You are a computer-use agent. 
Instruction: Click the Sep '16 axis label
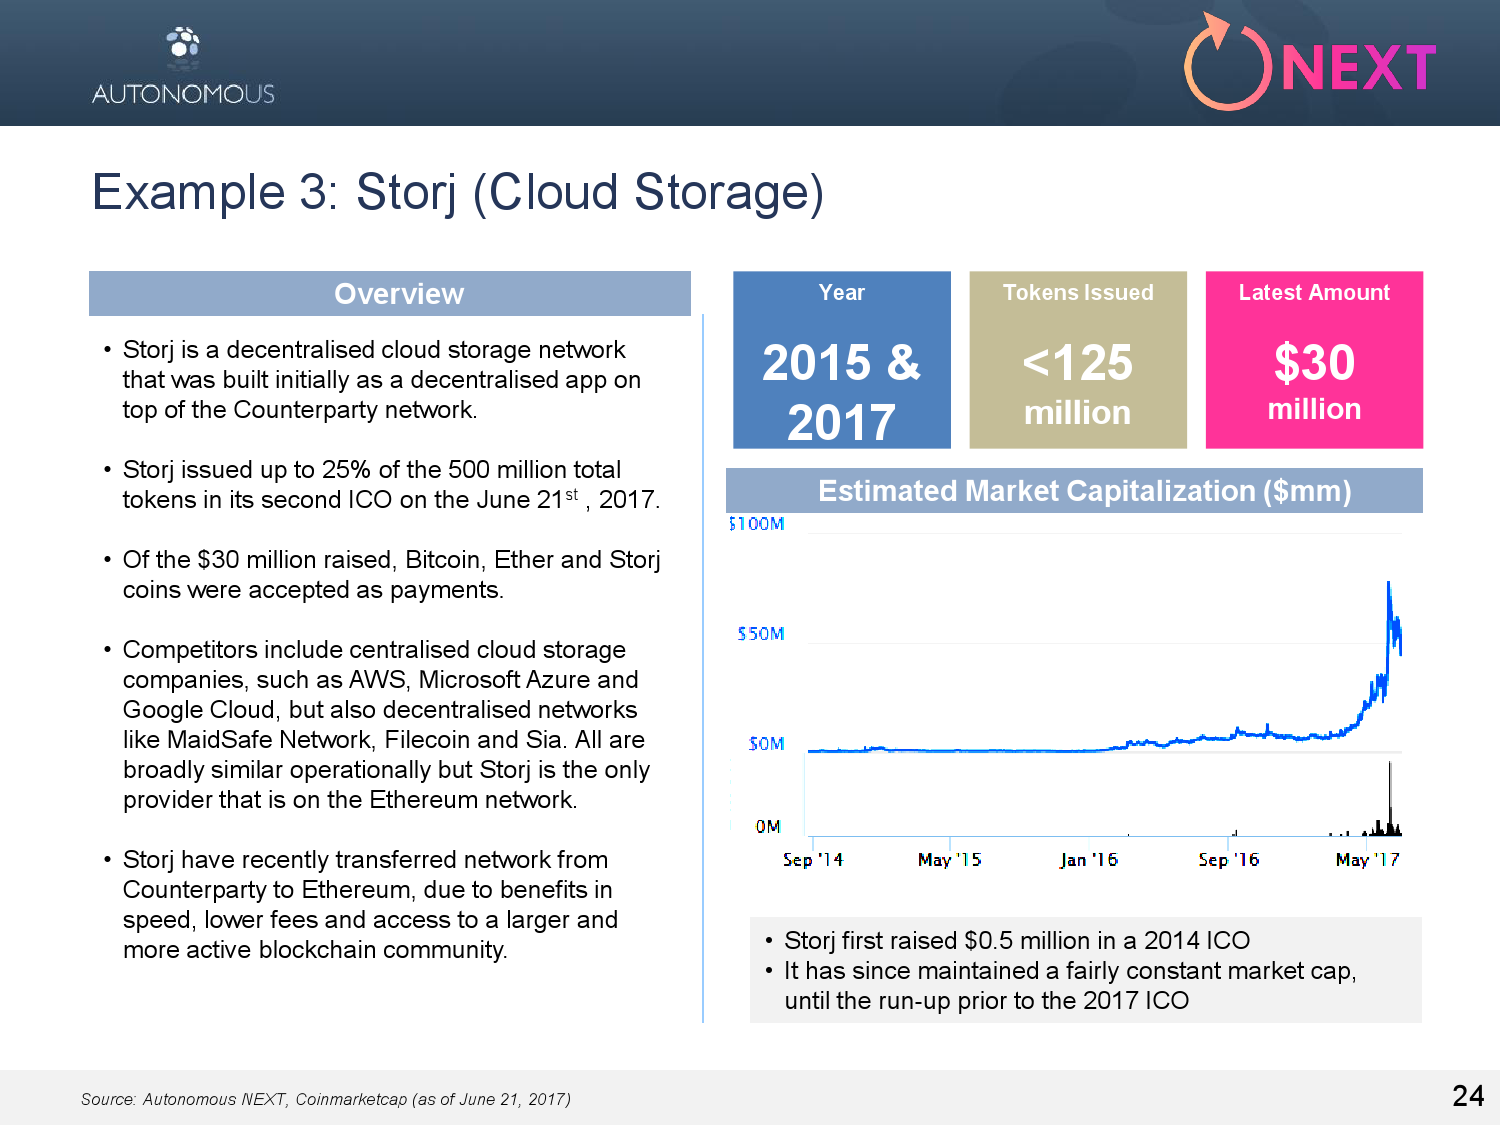click(x=1228, y=860)
